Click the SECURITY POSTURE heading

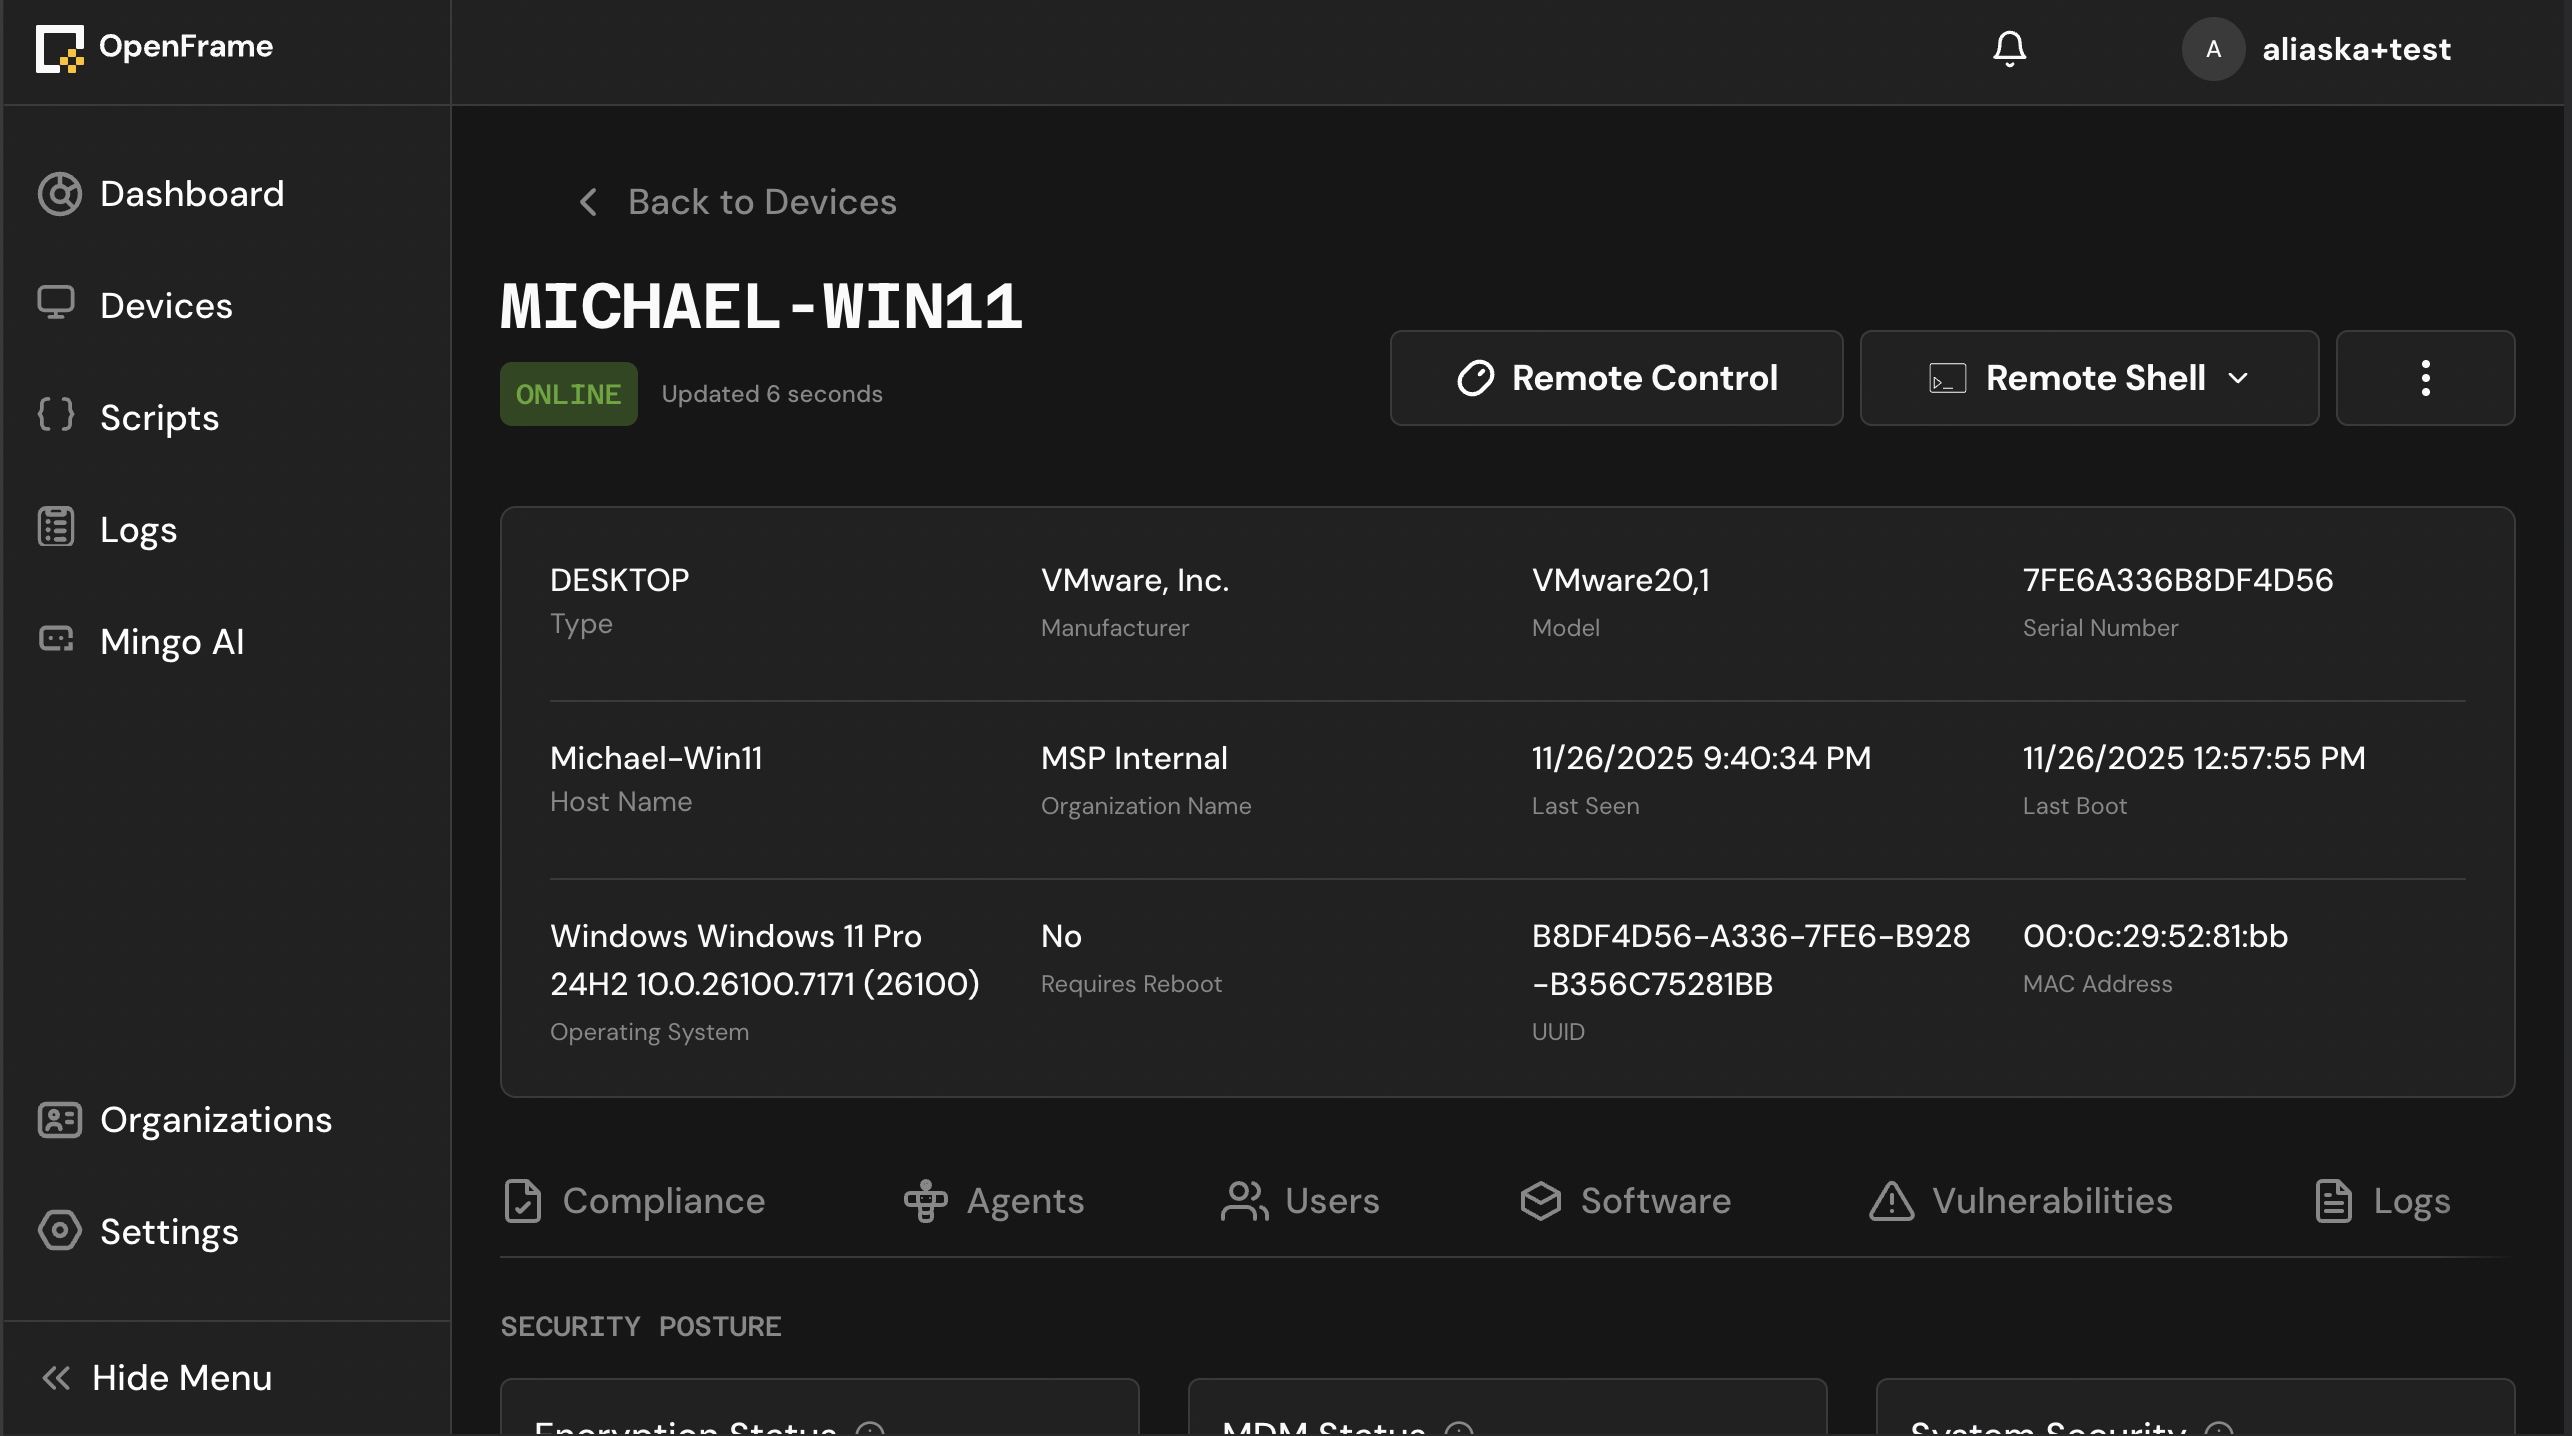[641, 1326]
